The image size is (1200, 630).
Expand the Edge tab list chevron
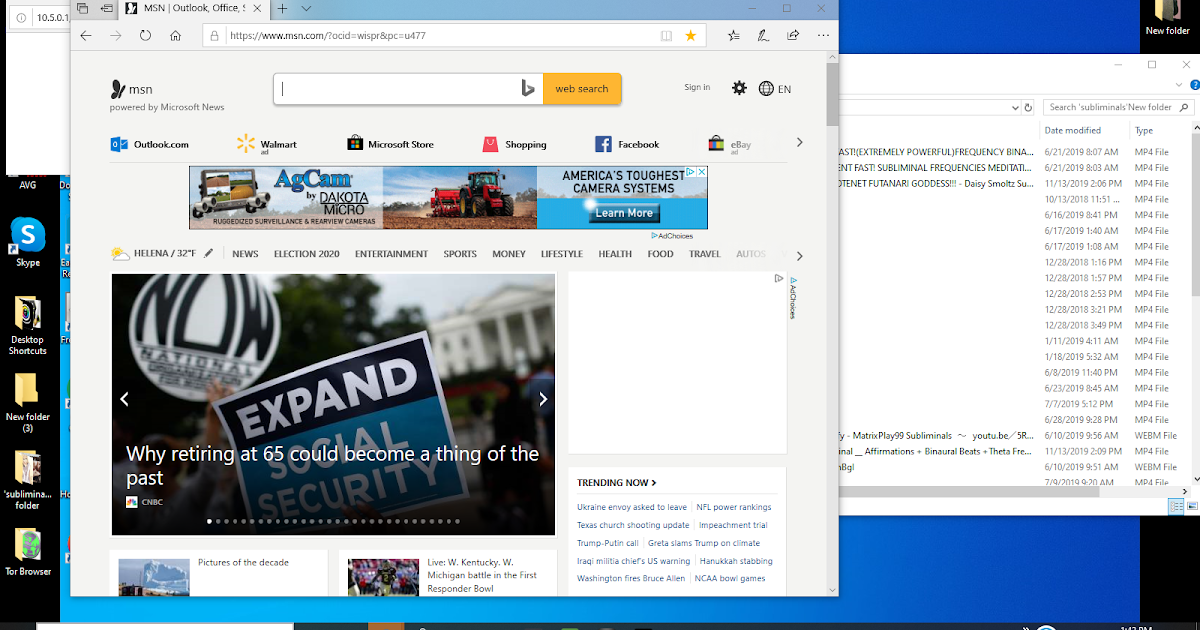[306, 8]
